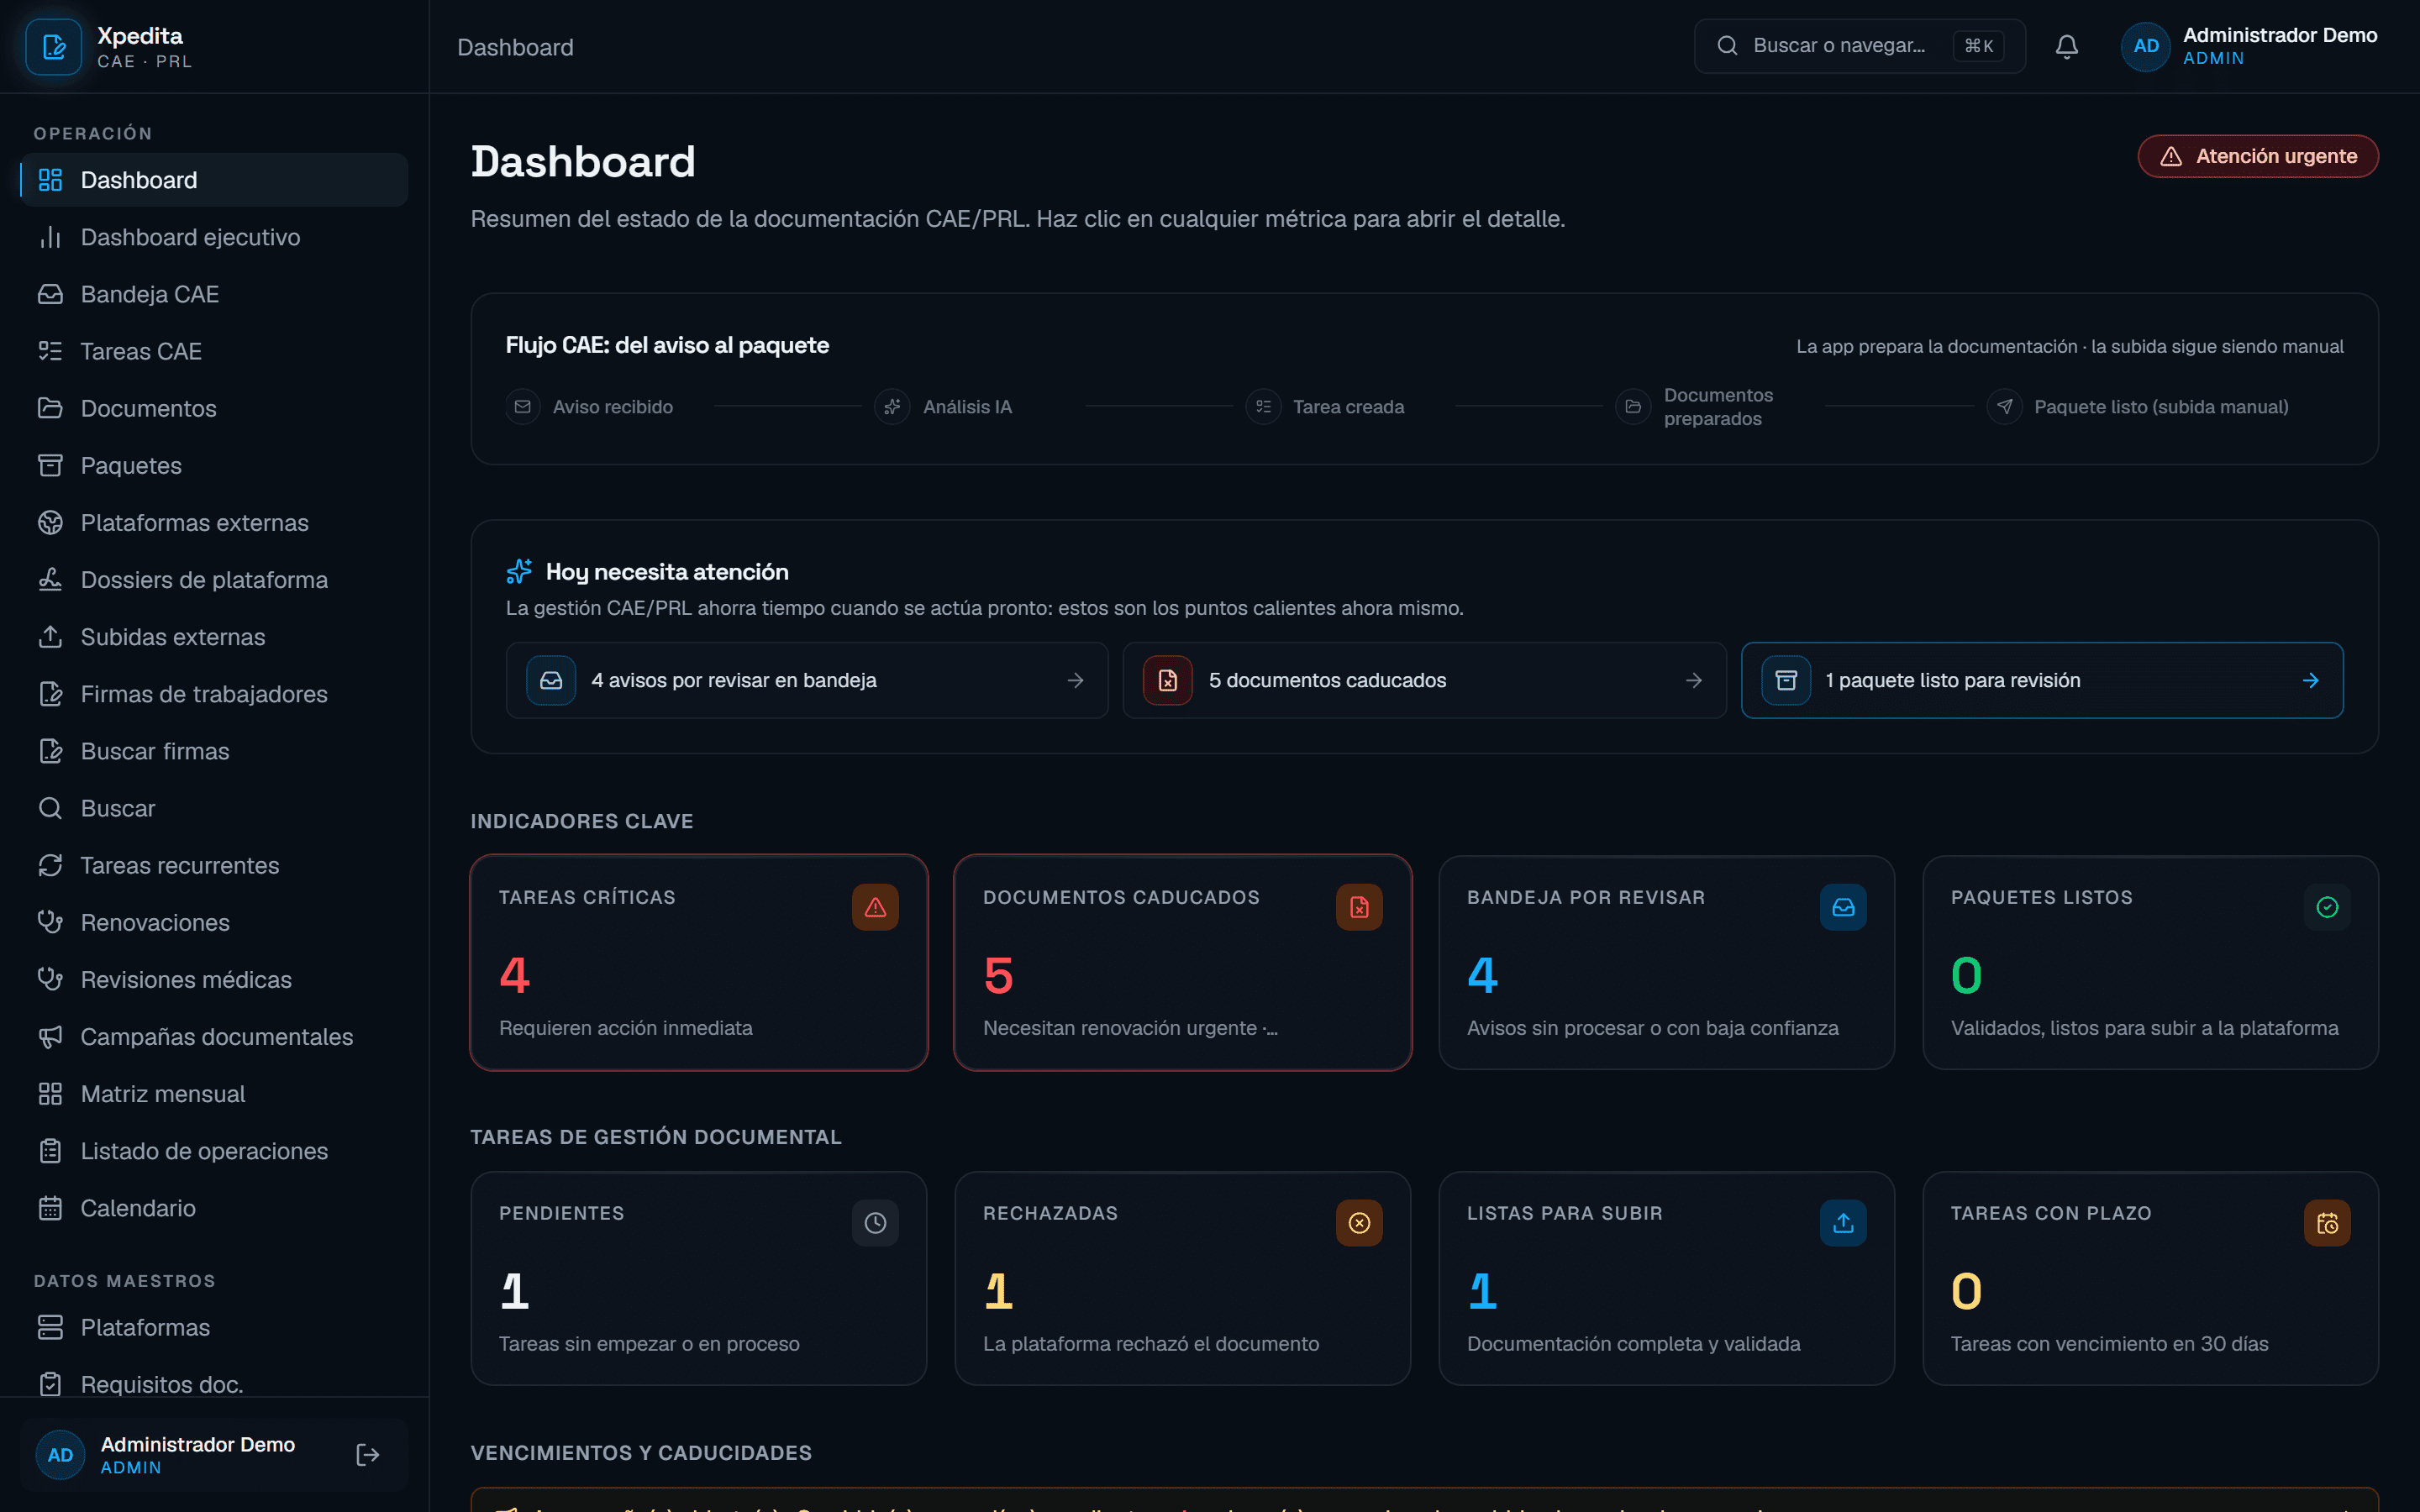
Task: Click the Dashboard breadcrumb in header
Action: click(x=515, y=47)
